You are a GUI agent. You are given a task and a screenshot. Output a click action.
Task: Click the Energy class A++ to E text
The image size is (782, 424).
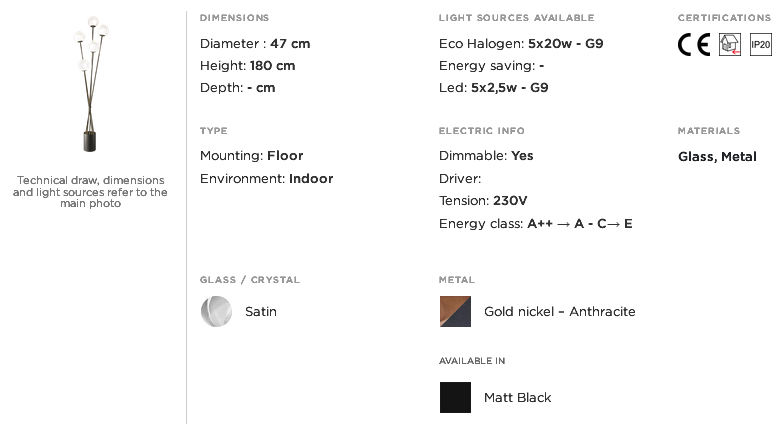click(536, 223)
